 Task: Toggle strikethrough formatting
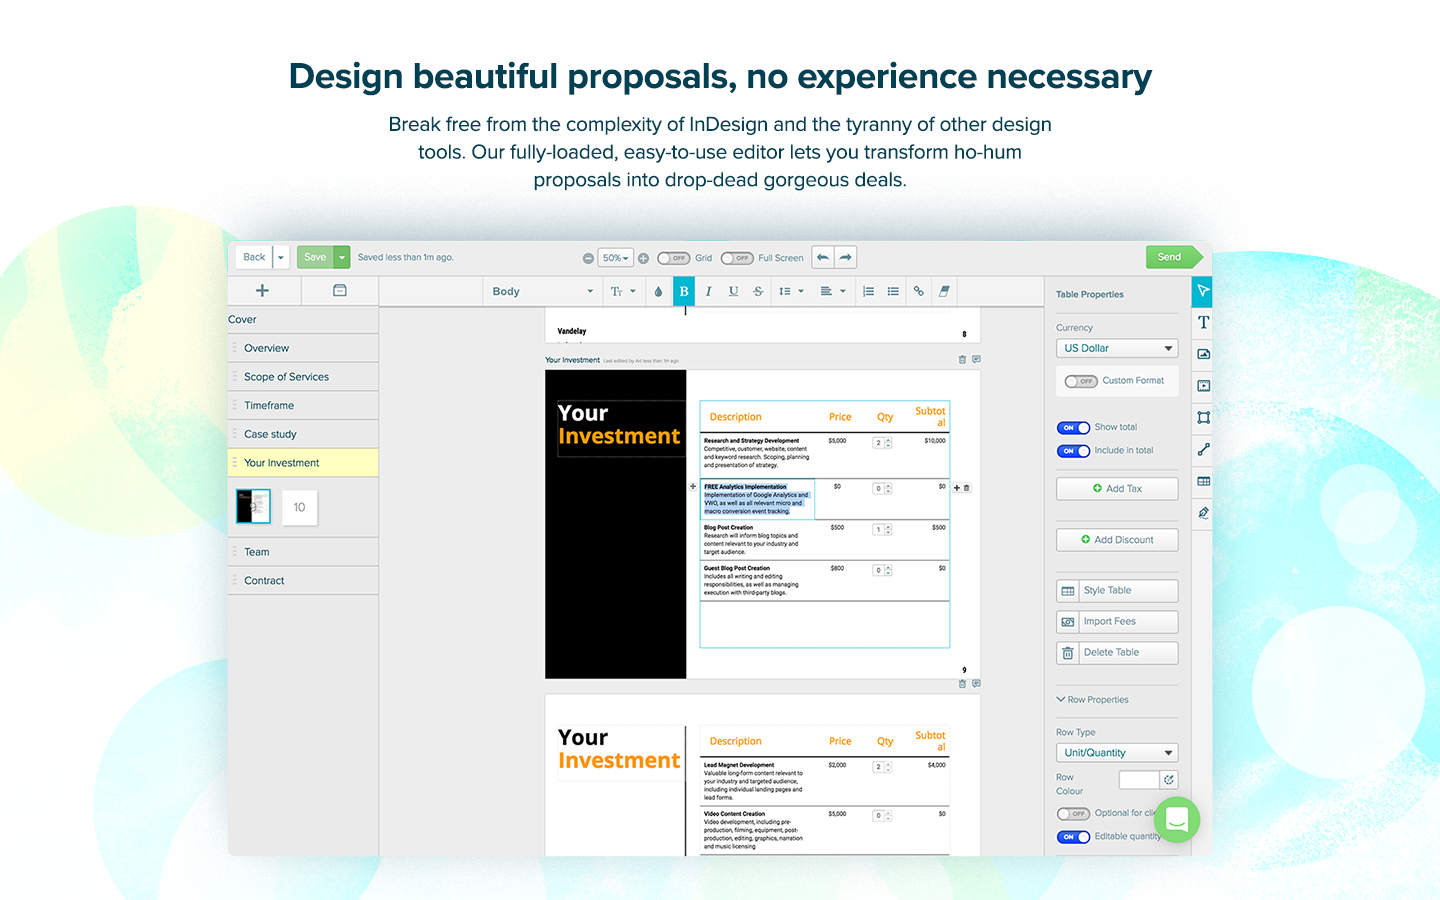758,291
